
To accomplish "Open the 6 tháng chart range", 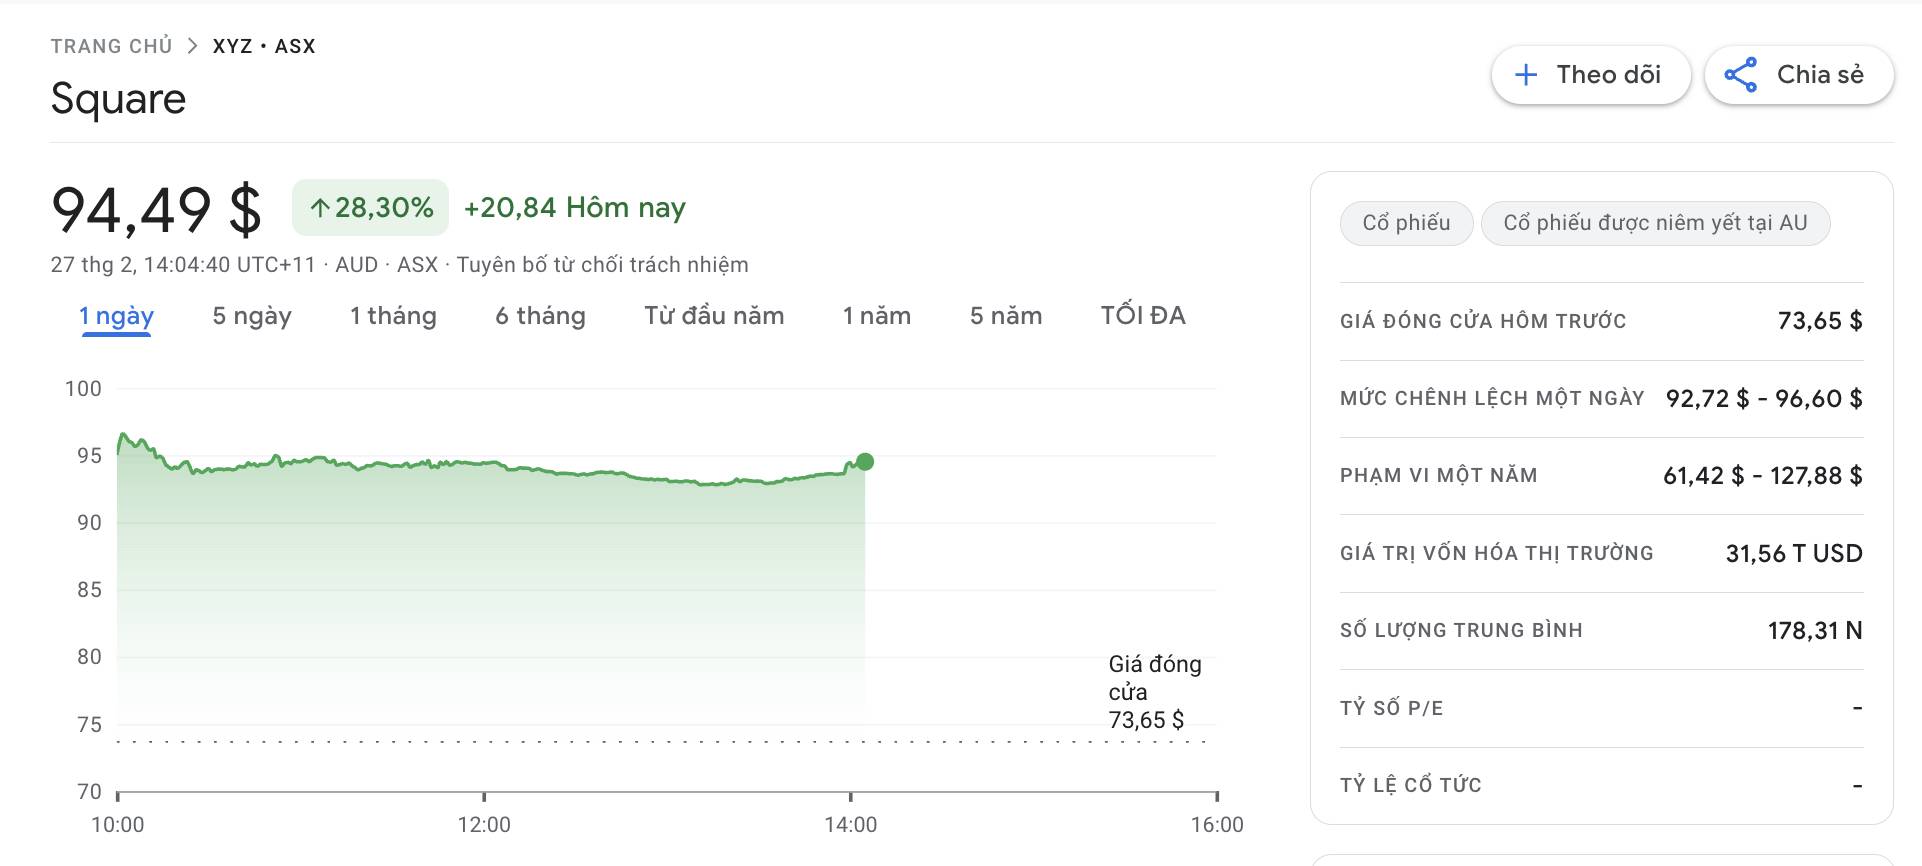I will pyautogui.click(x=540, y=316).
